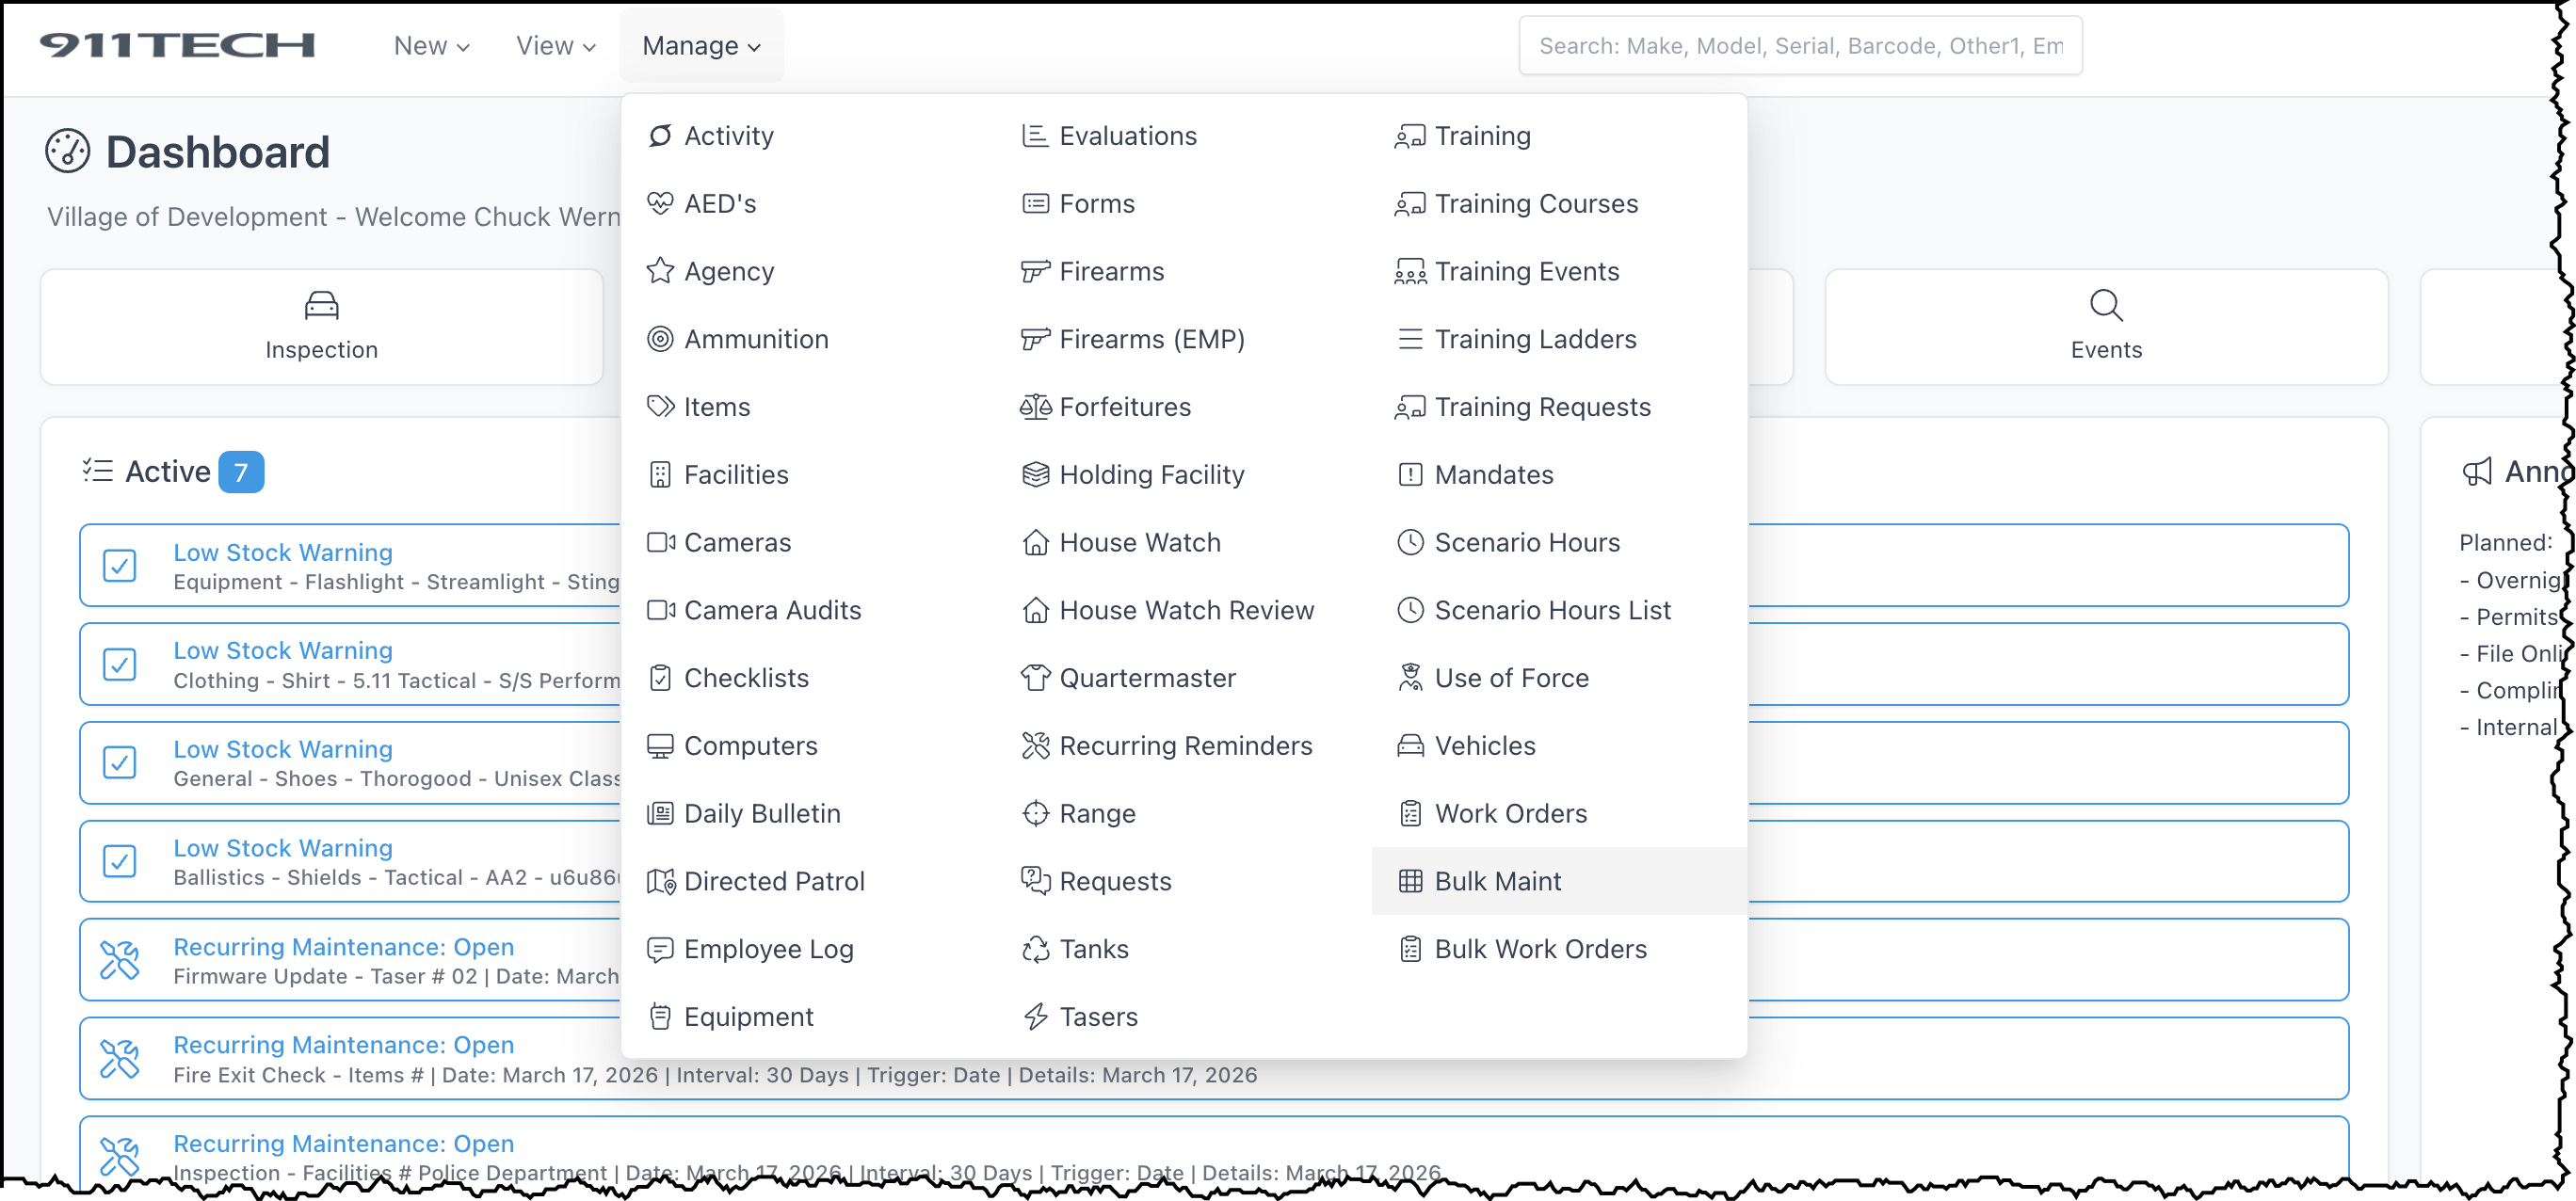Check the Flashlight Low Stock Warning checkbox

(x=120, y=566)
